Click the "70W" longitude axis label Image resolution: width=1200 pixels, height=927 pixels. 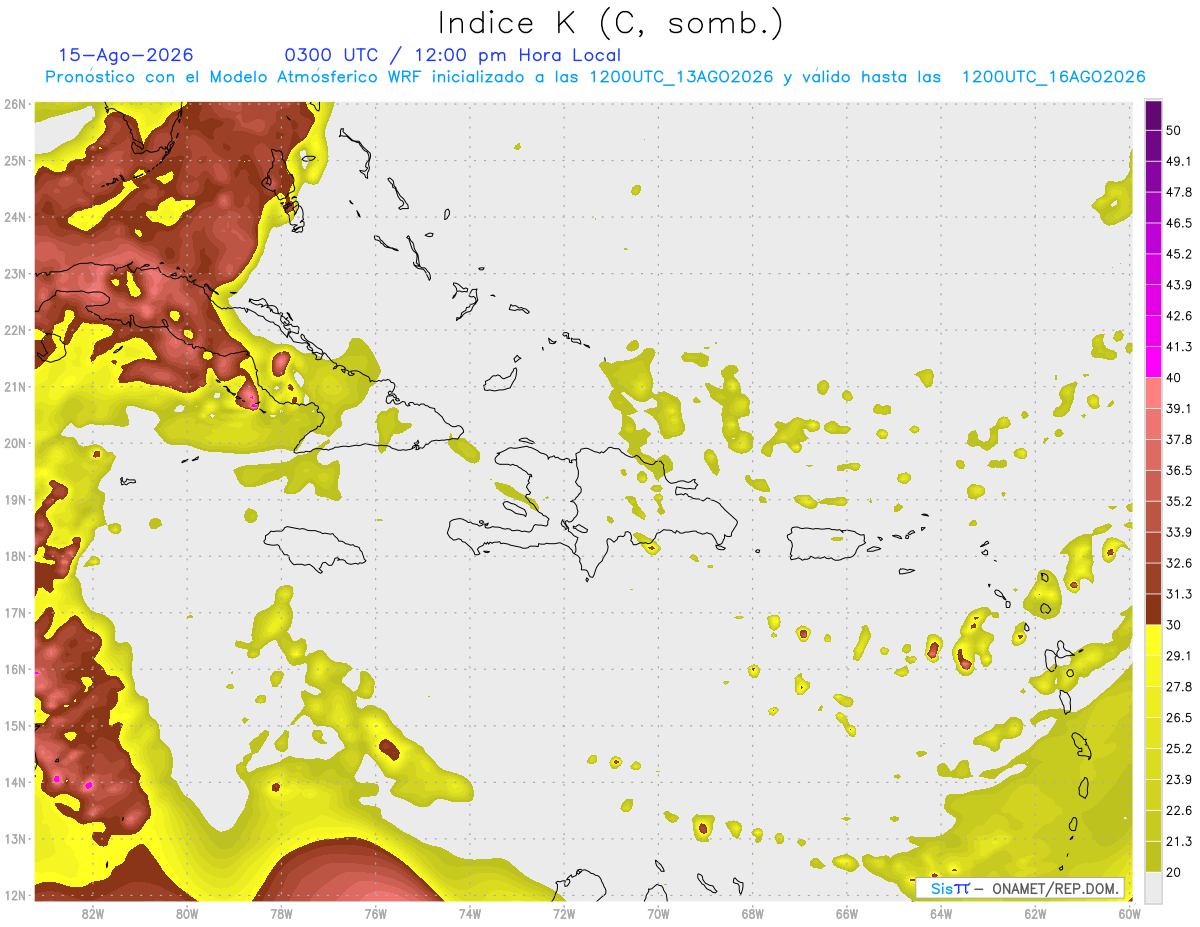[658, 913]
